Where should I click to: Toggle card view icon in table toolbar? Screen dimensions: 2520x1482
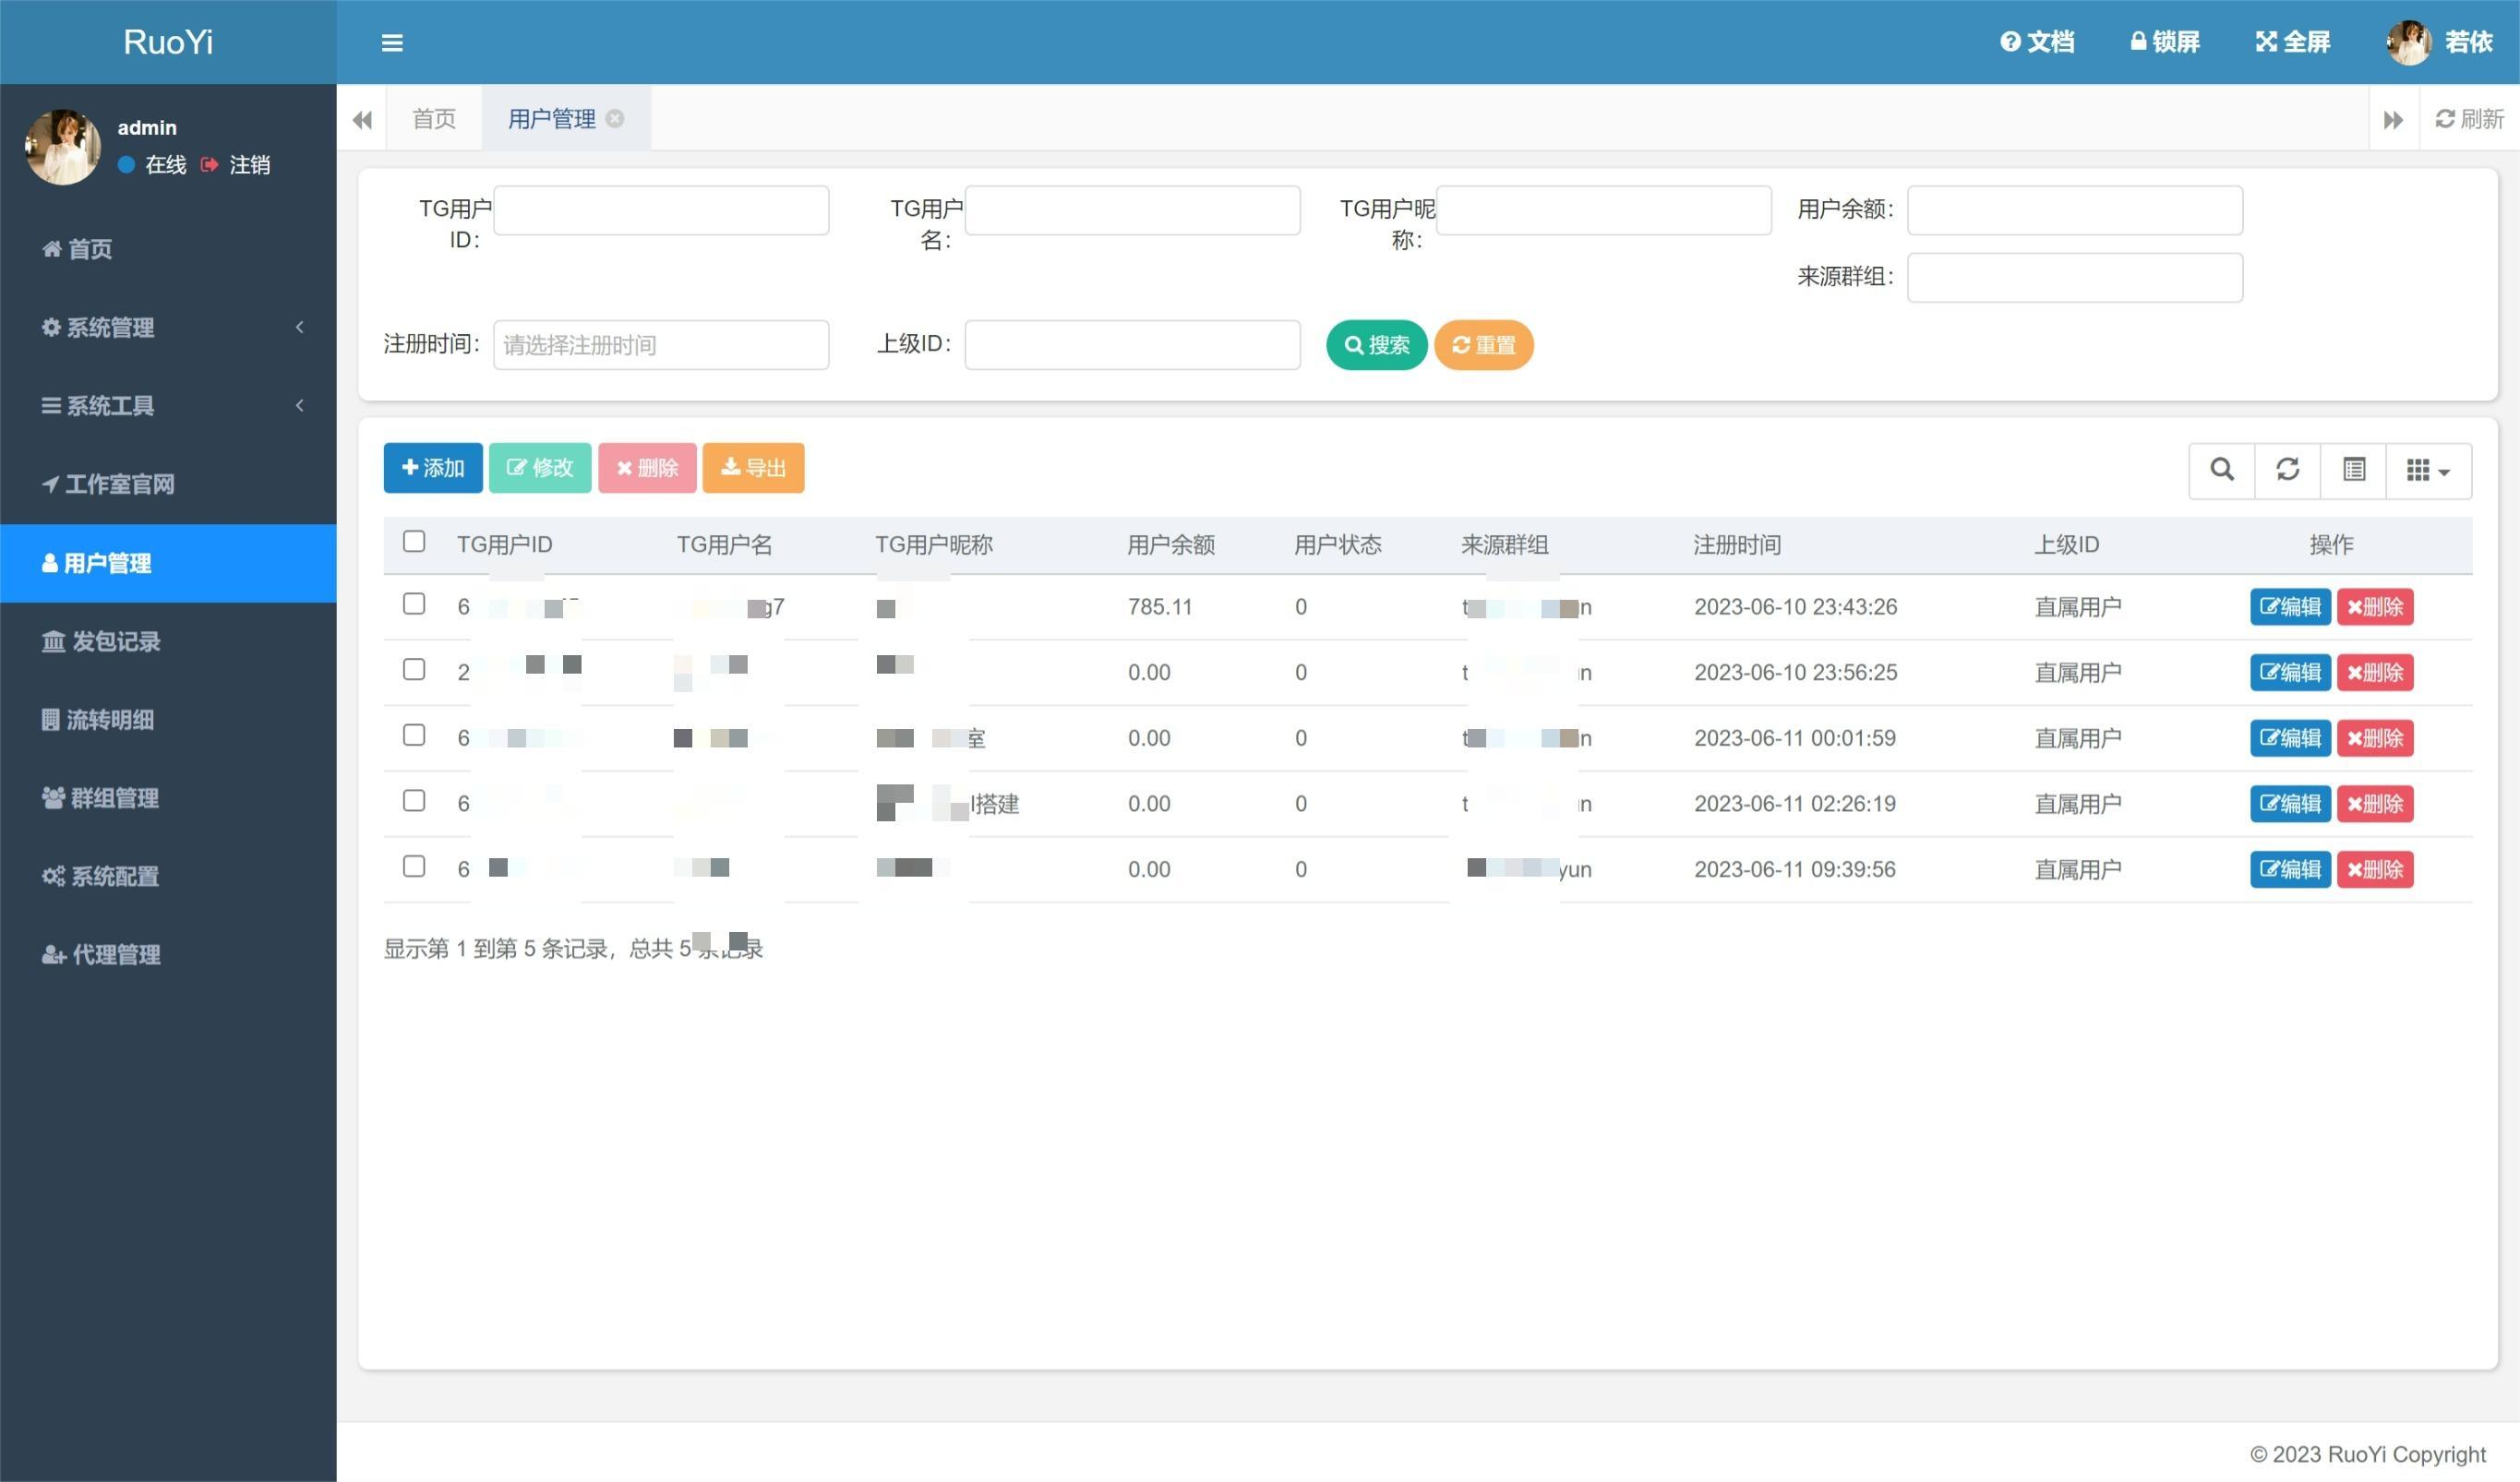coord(2353,469)
